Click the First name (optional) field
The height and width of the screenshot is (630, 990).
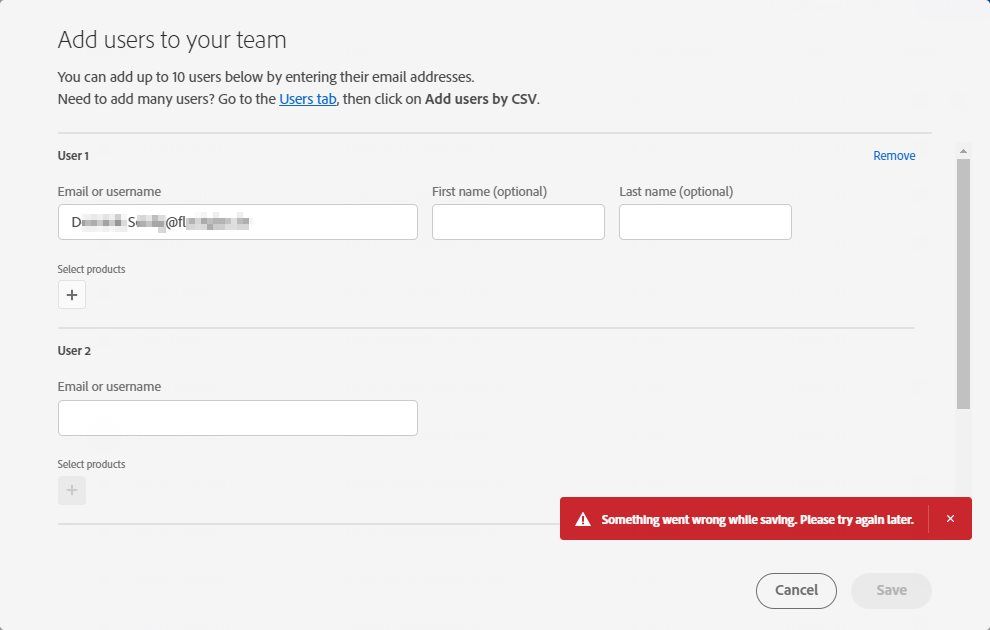point(518,222)
